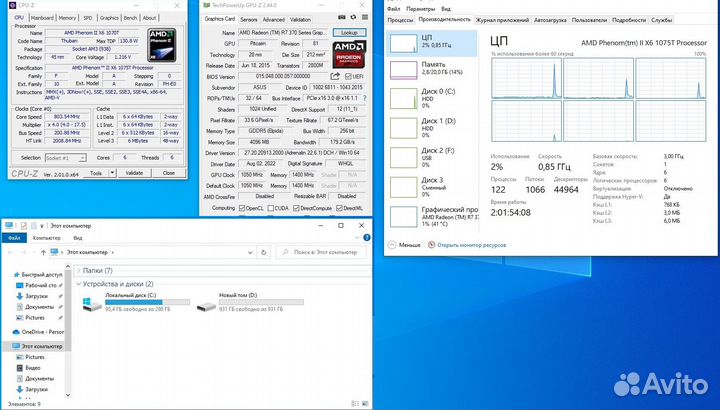720x410 pixels.
Task: Click the Validate button in CPU-Z
Action: tap(134, 173)
